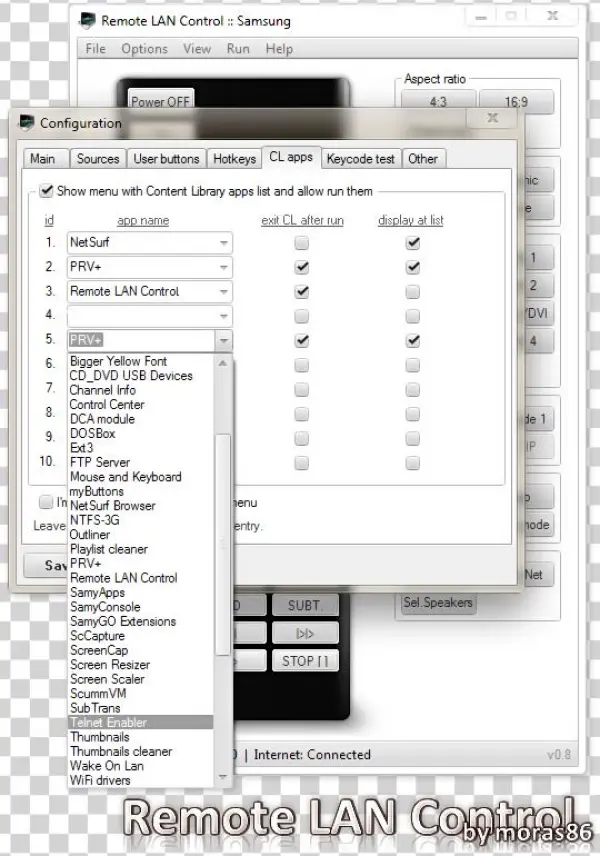Screen dimensions: 600x856
Task: Open the Hotkeys tab
Action: coord(234,159)
